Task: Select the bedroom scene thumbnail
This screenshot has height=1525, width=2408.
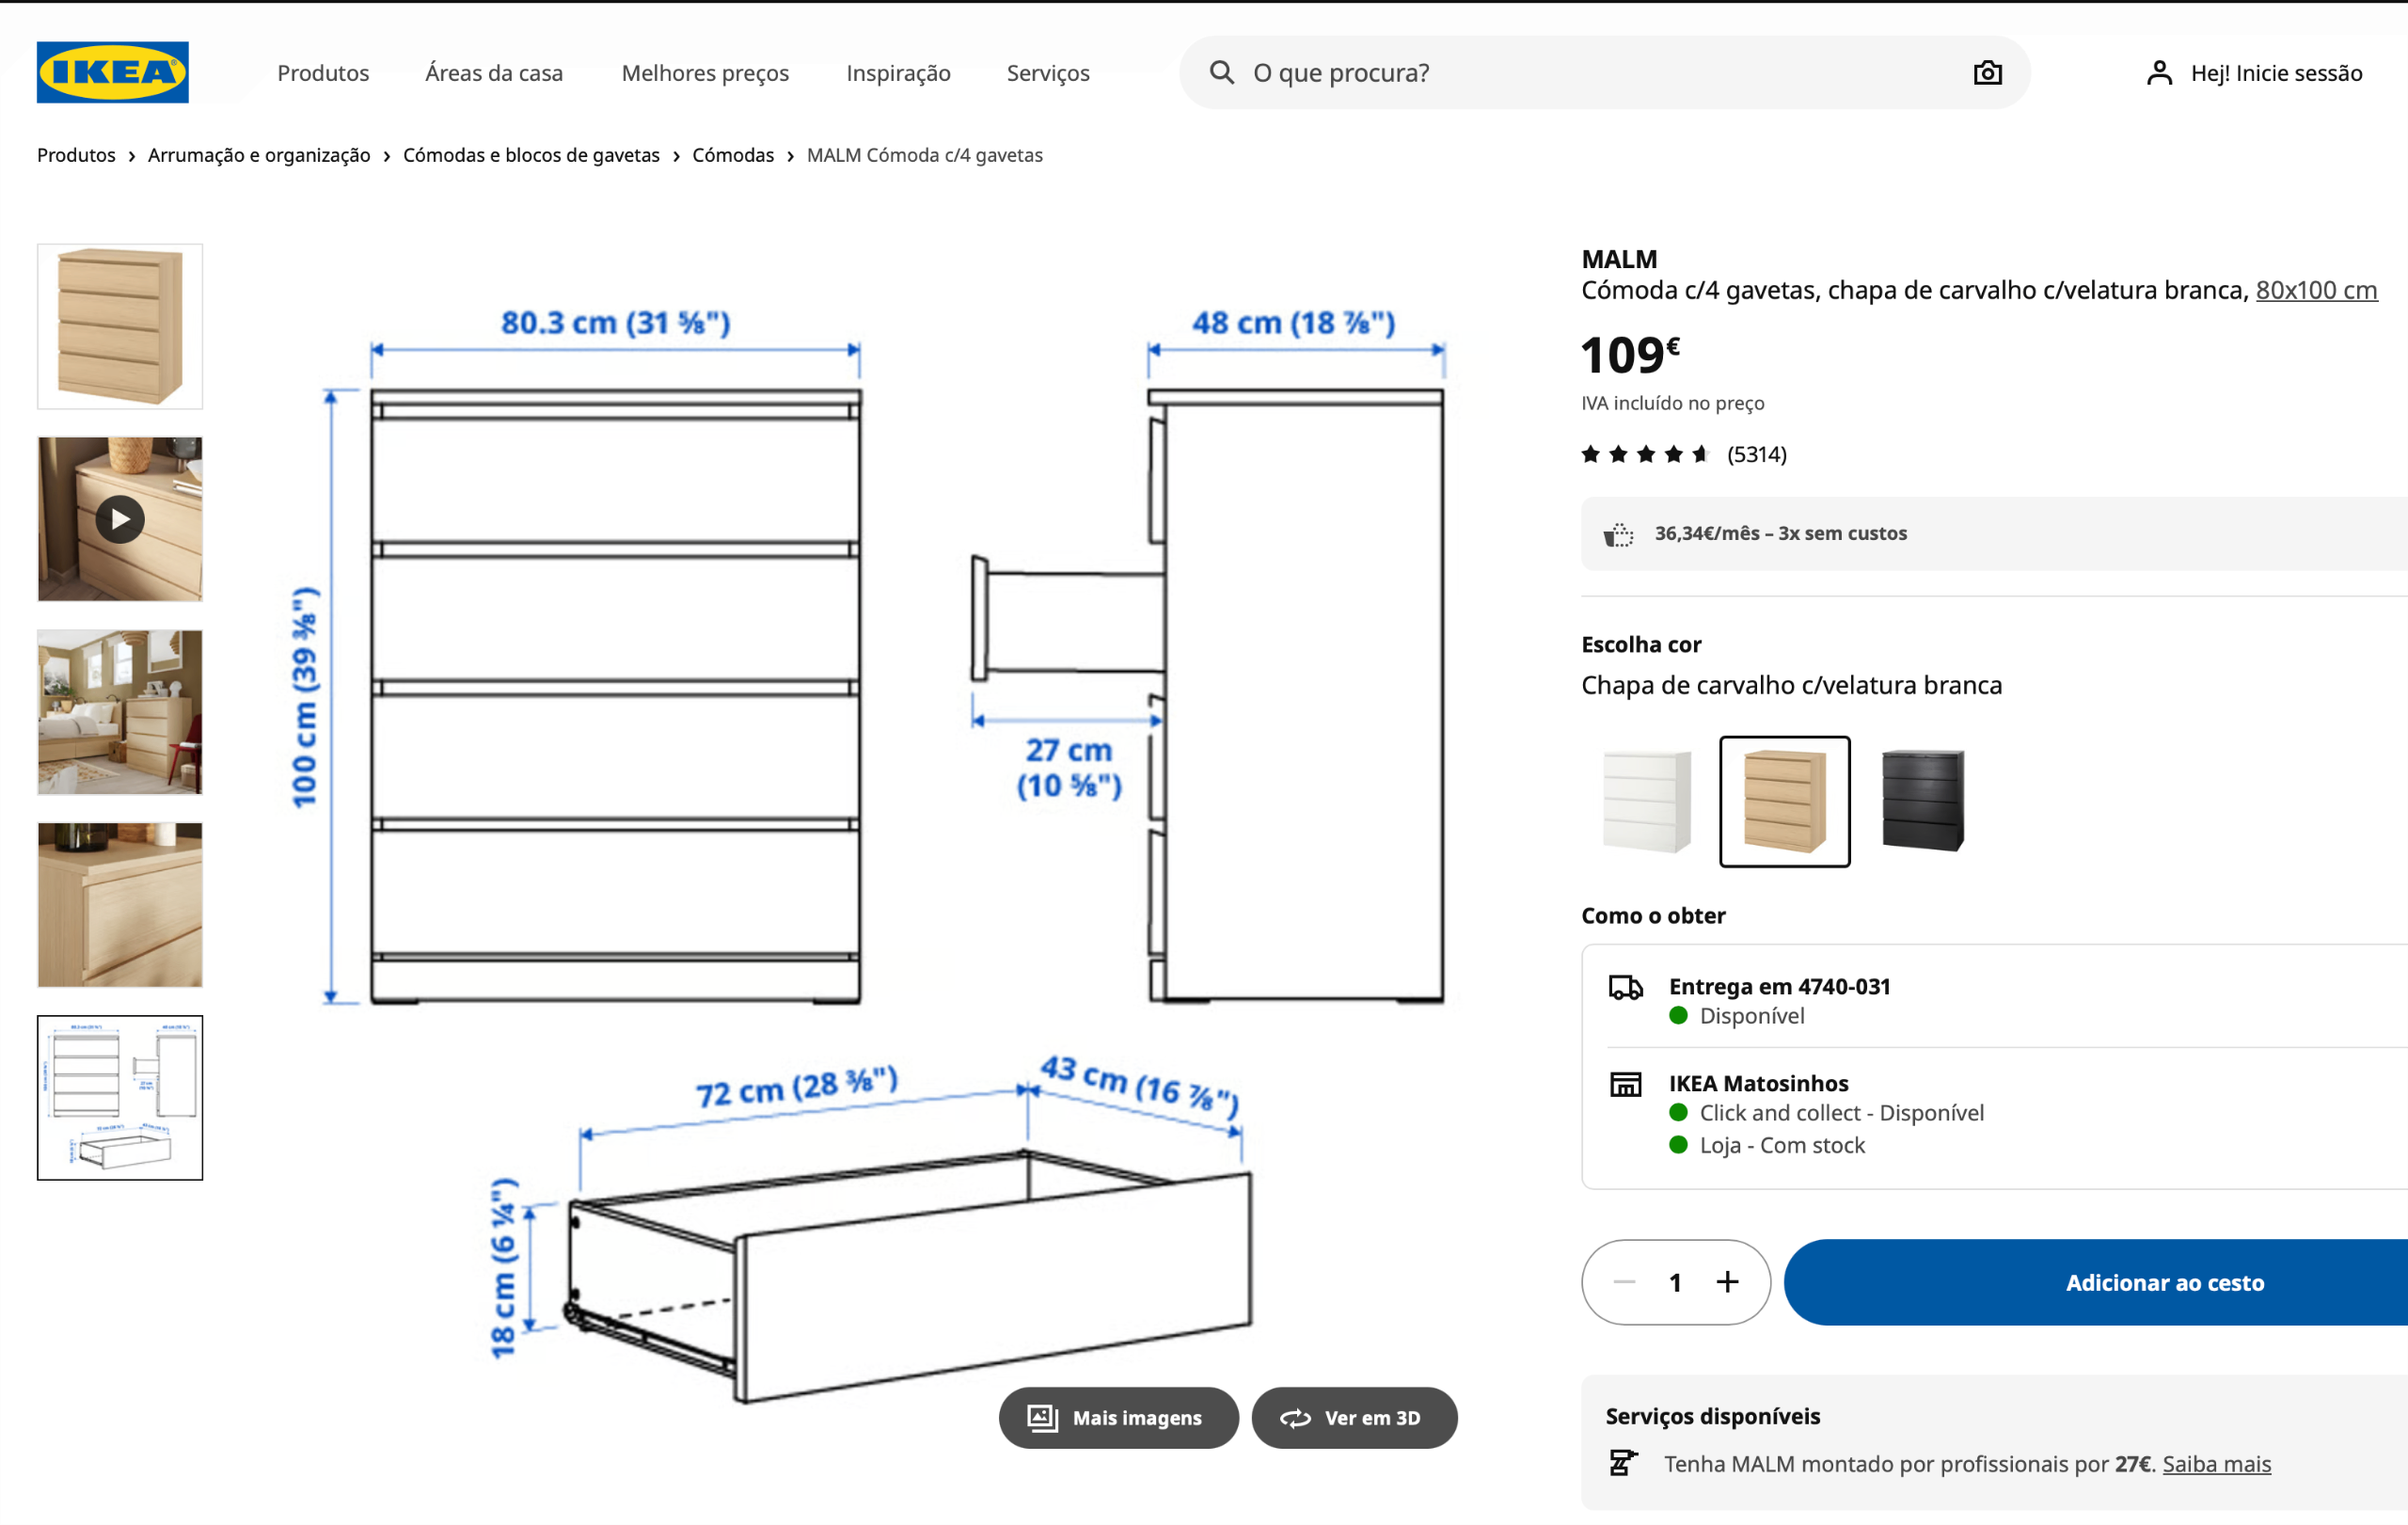Action: [x=120, y=712]
